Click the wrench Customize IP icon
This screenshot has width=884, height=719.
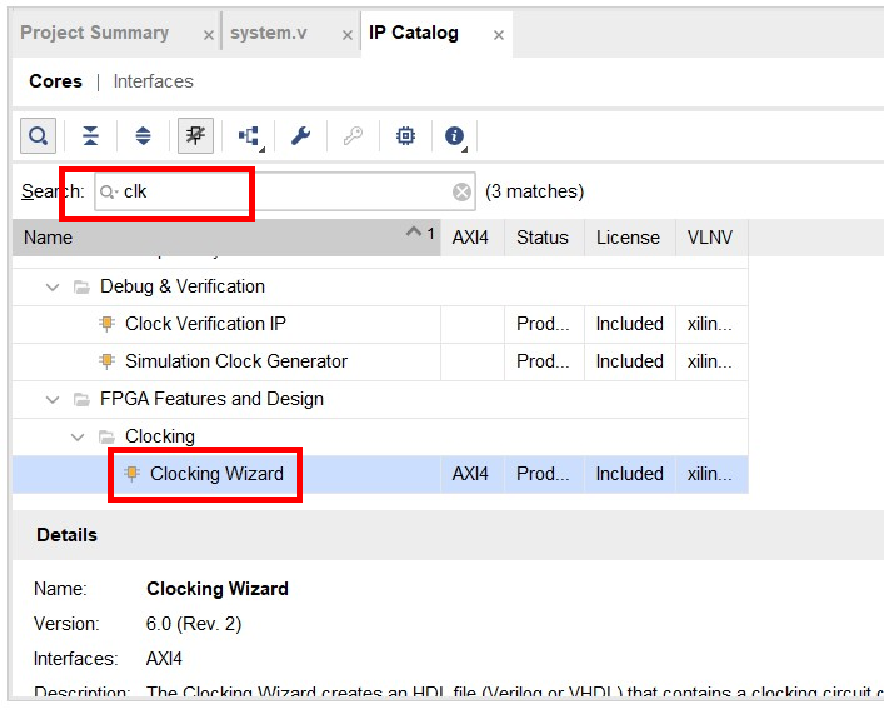(300, 136)
